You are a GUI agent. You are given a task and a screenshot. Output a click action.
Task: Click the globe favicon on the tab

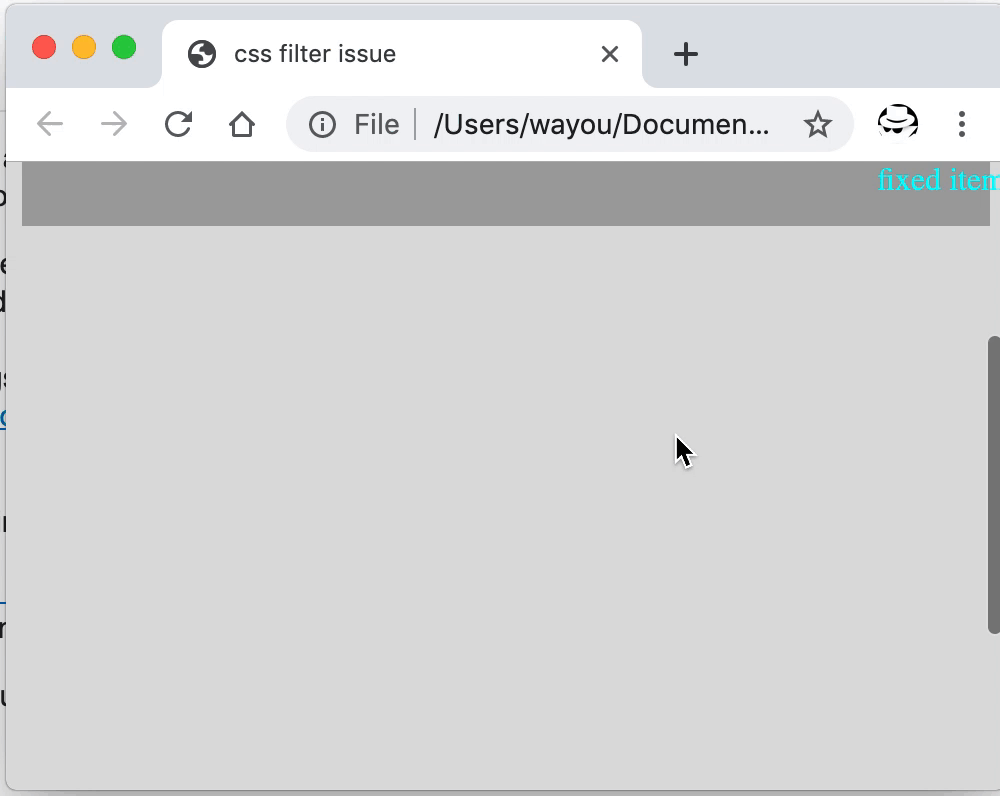pyautogui.click(x=202, y=54)
